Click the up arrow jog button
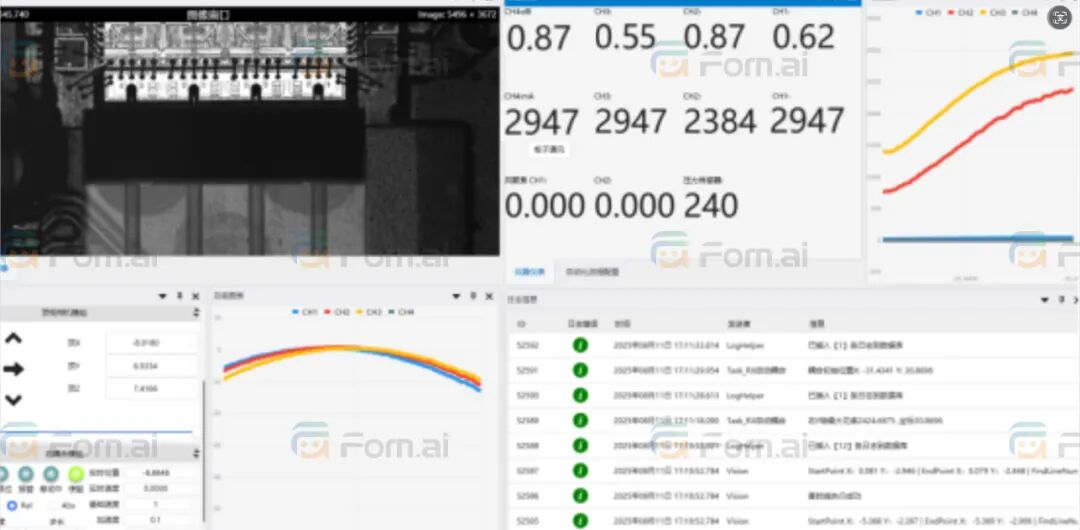Image resolution: width=1080 pixels, height=530 pixels. click(14, 339)
